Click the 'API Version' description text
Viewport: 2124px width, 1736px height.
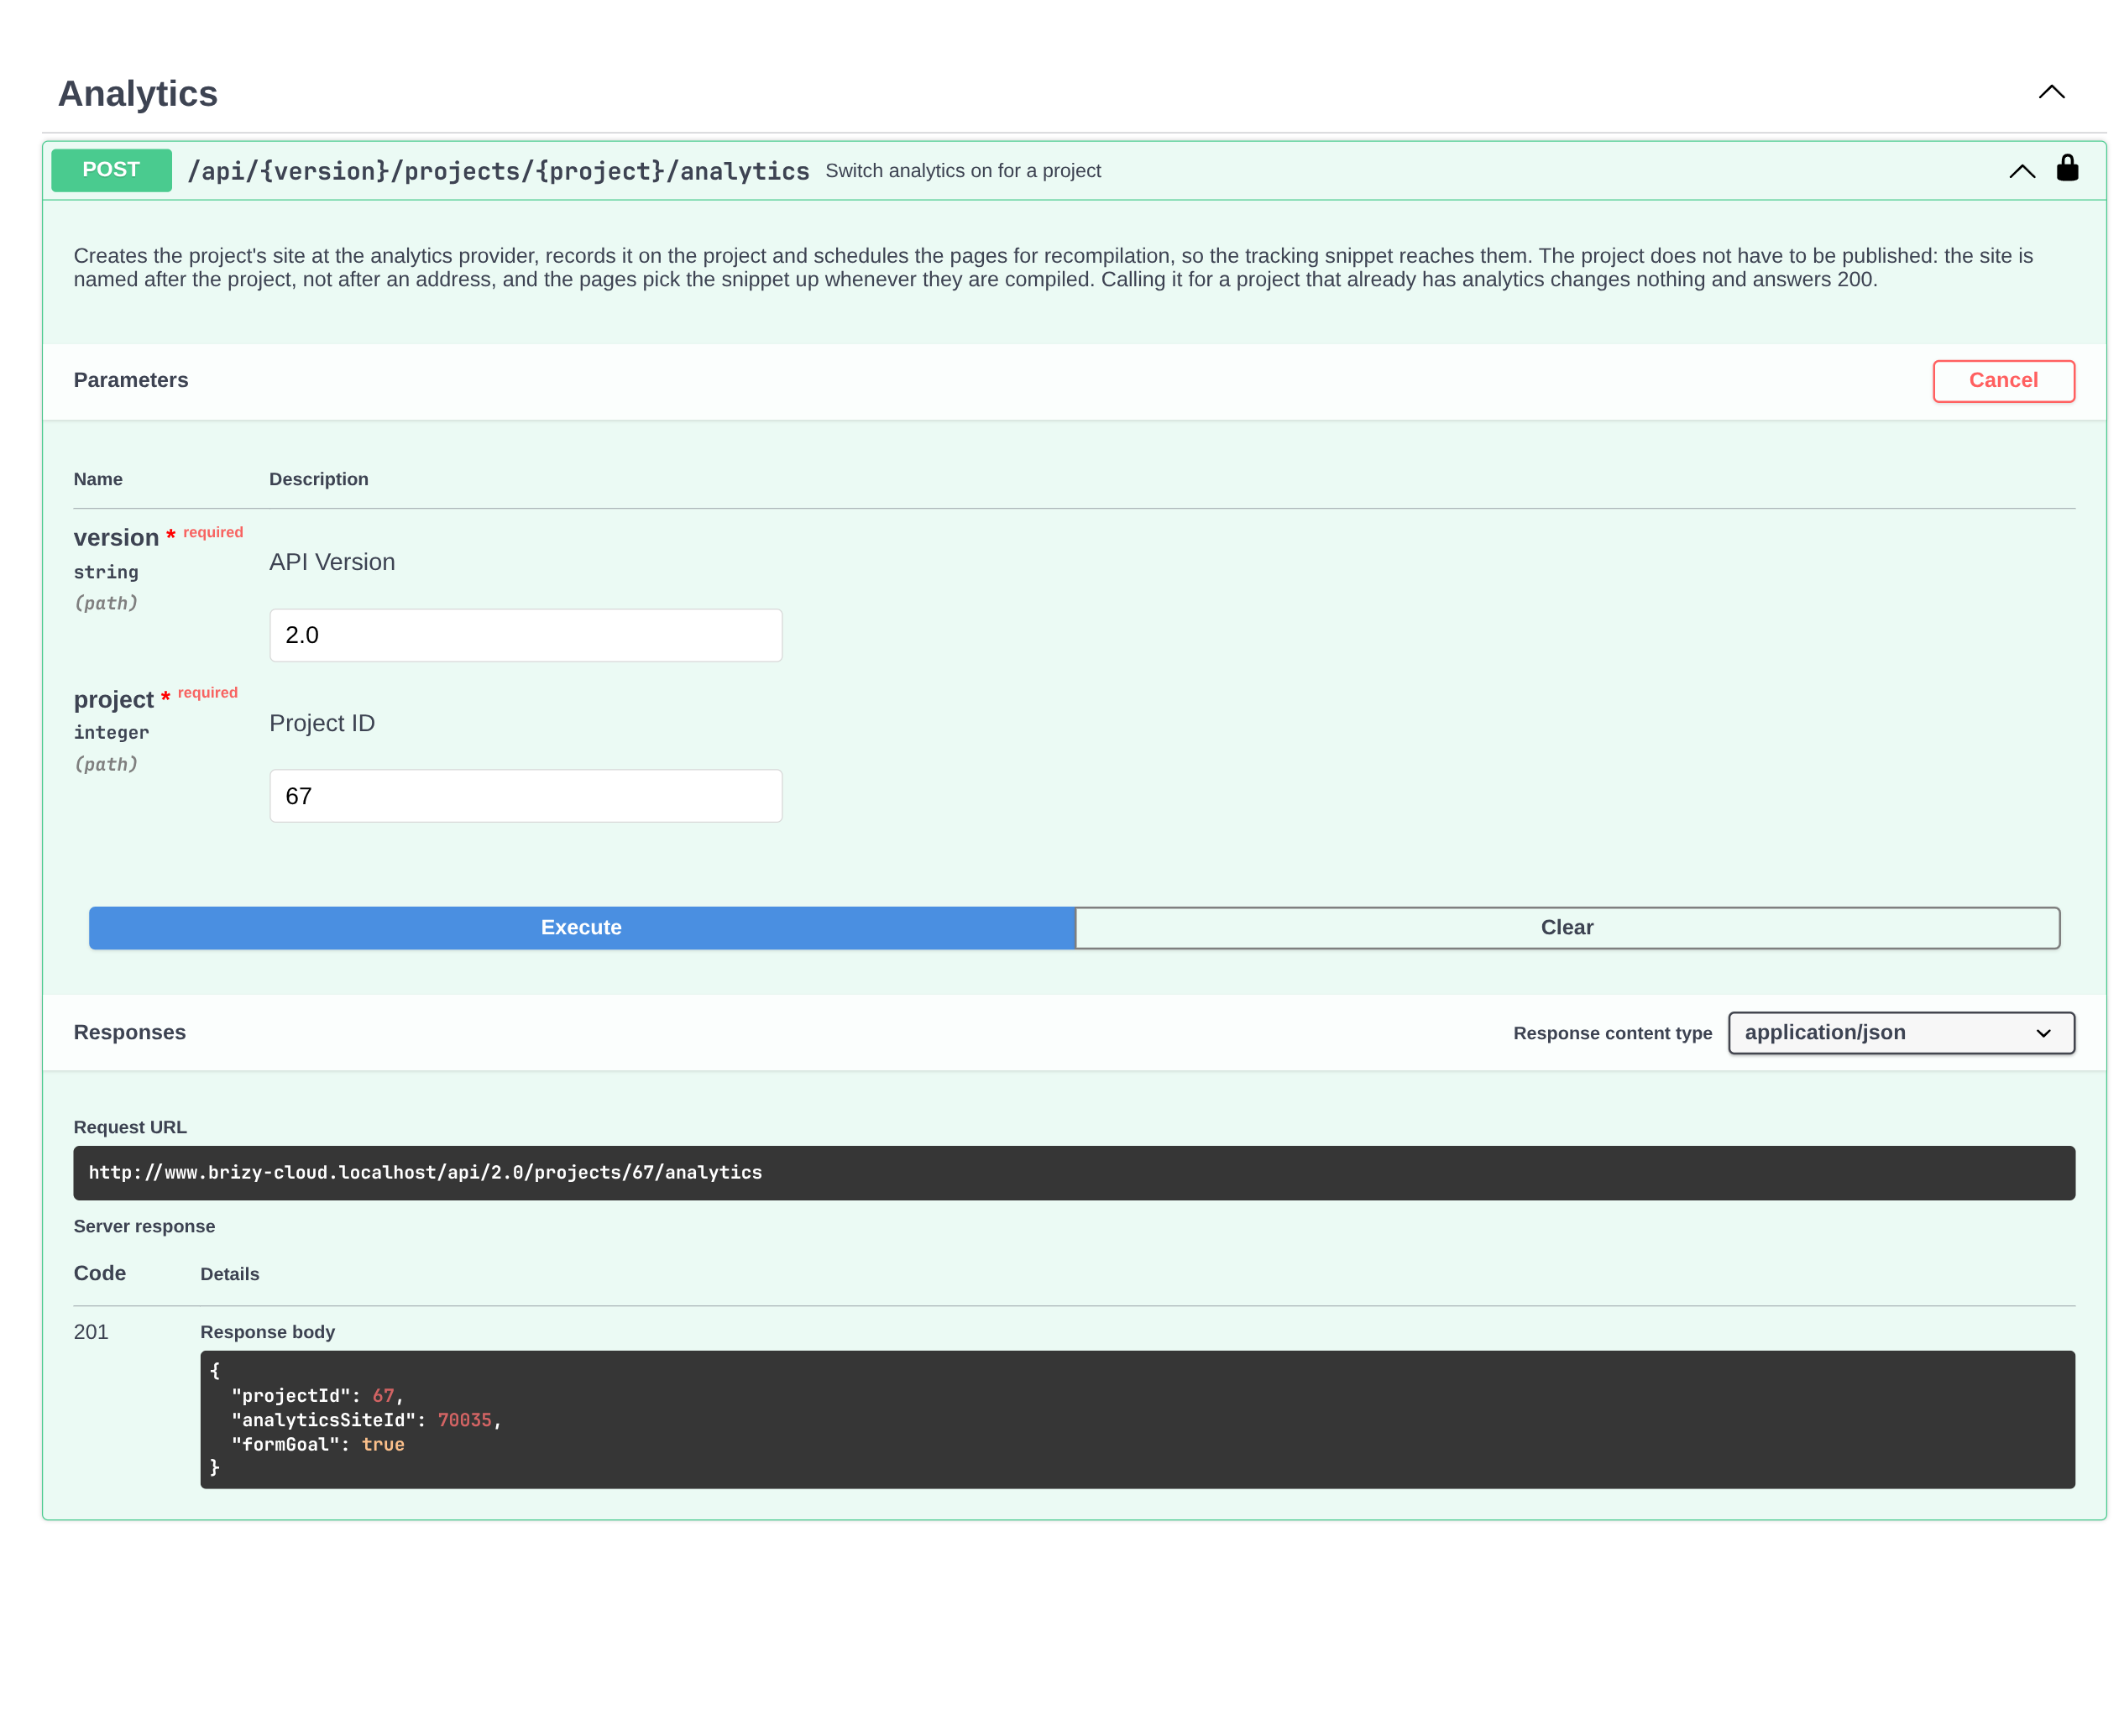point(332,562)
